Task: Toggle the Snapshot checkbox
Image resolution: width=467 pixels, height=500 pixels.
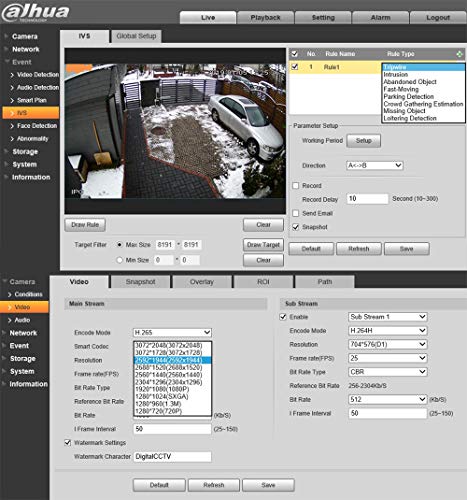Action: [x=295, y=227]
